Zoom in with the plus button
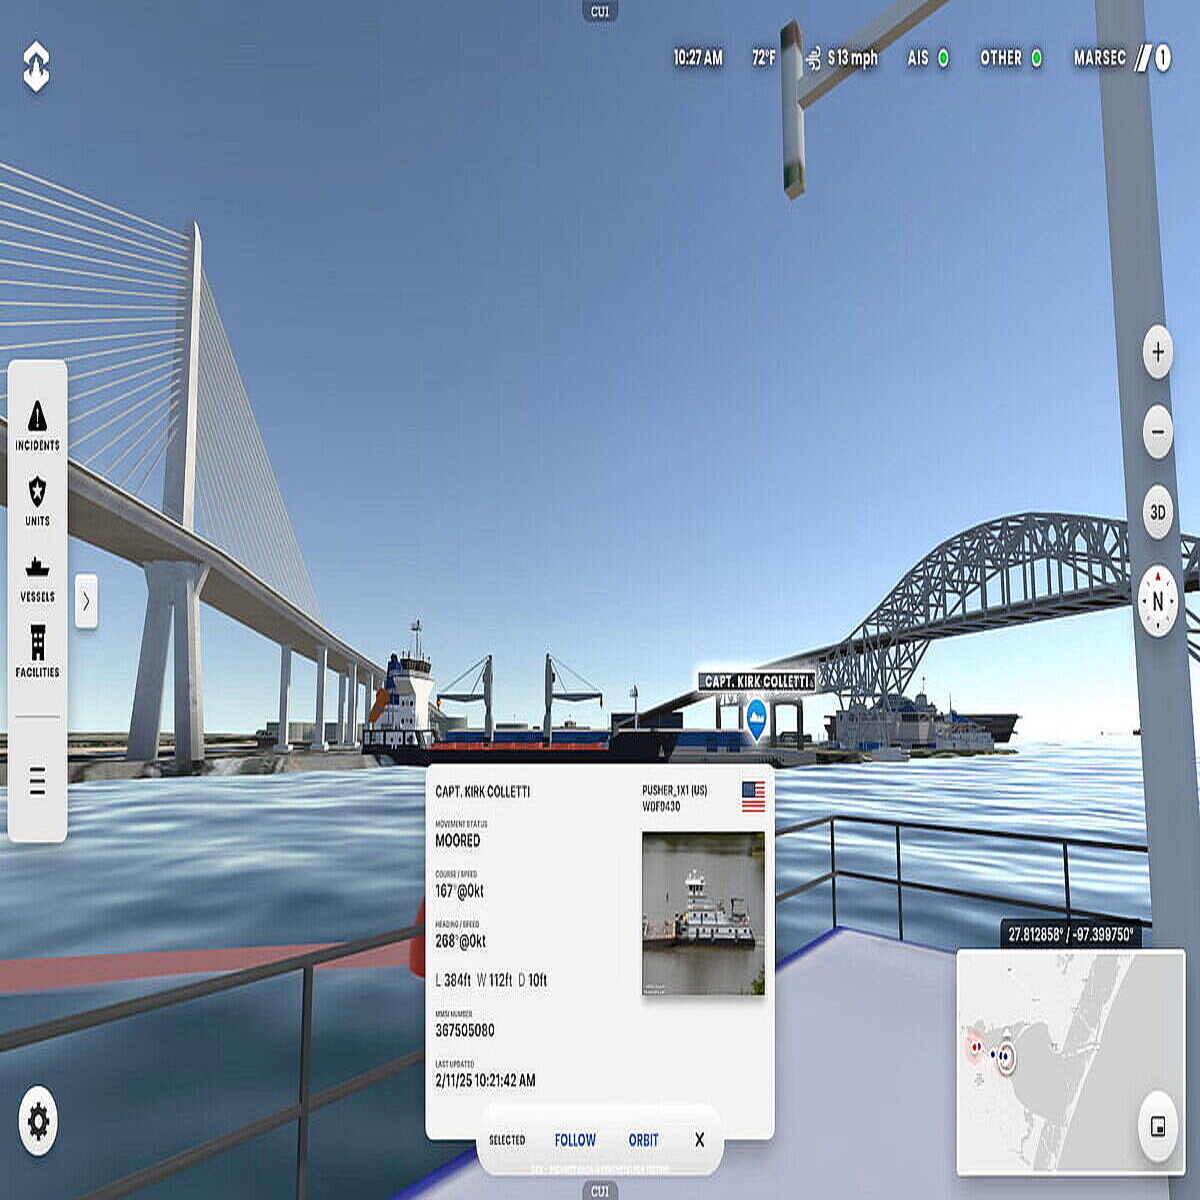The height and width of the screenshot is (1200, 1200). point(1158,352)
